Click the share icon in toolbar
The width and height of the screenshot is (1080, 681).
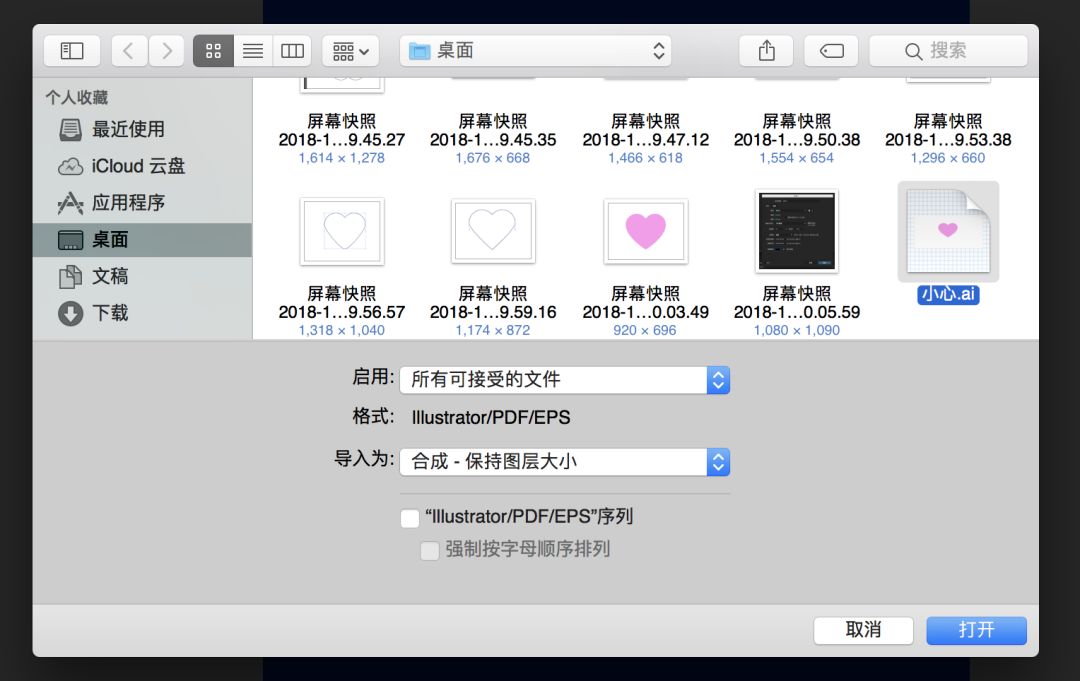pyautogui.click(x=767, y=51)
